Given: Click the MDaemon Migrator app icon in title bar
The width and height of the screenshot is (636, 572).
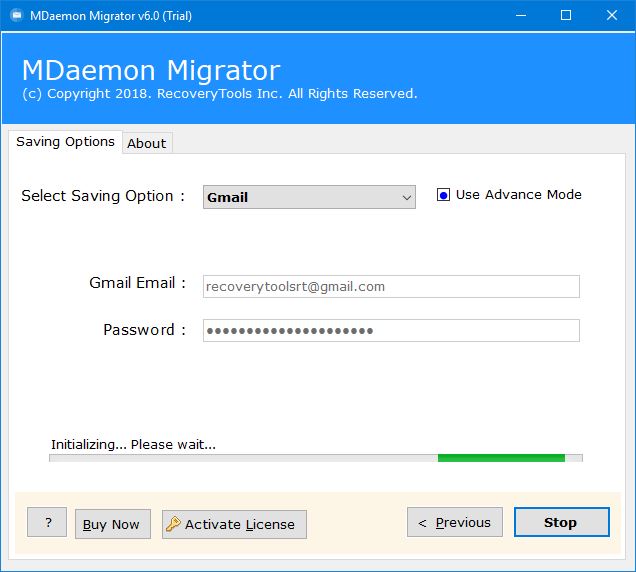Looking at the screenshot, I should (x=17, y=15).
